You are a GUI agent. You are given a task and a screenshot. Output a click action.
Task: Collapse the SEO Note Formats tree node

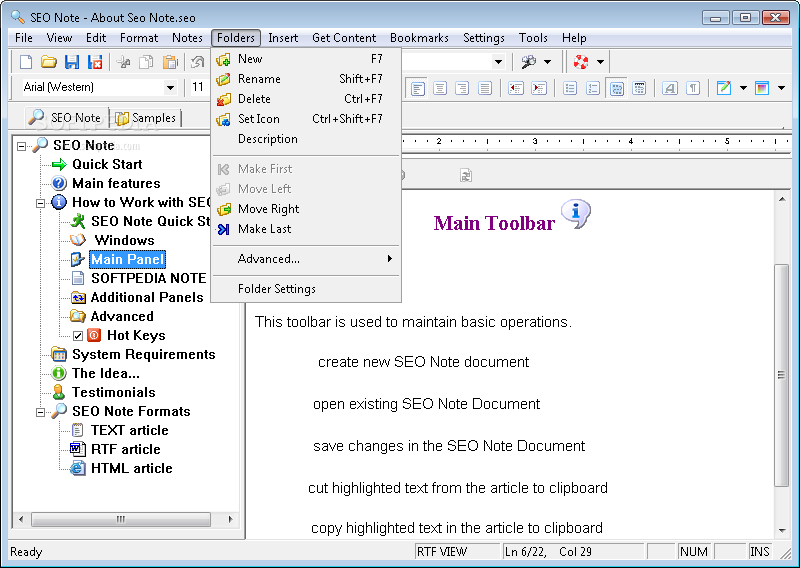(x=40, y=412)
